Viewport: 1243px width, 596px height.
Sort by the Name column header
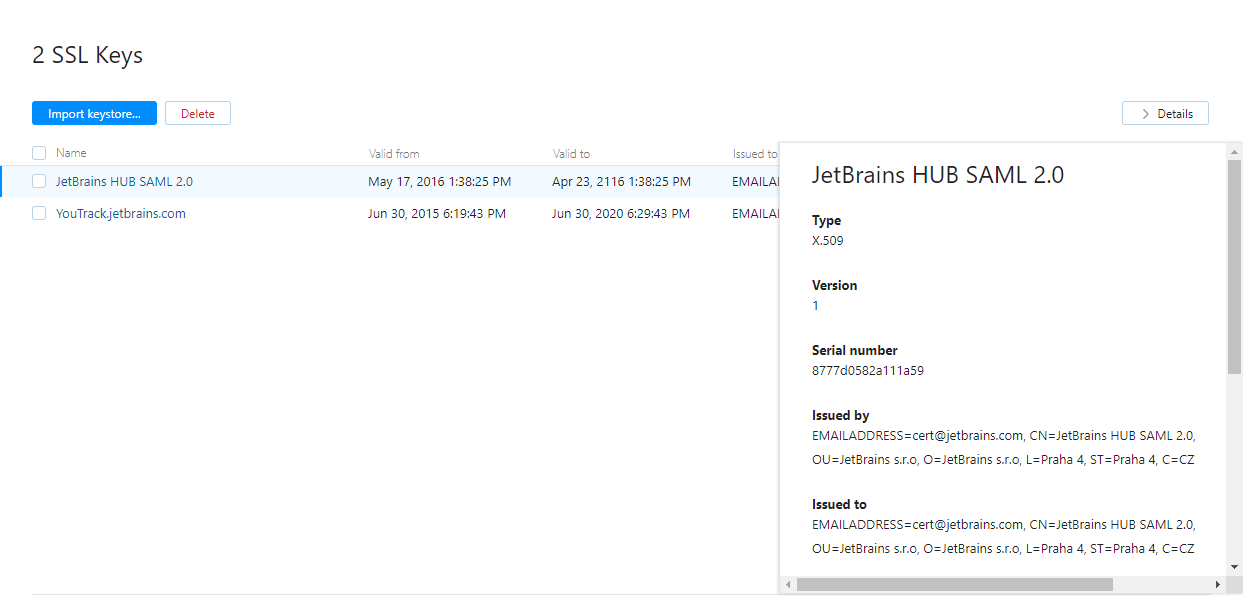tap(71, 153)
